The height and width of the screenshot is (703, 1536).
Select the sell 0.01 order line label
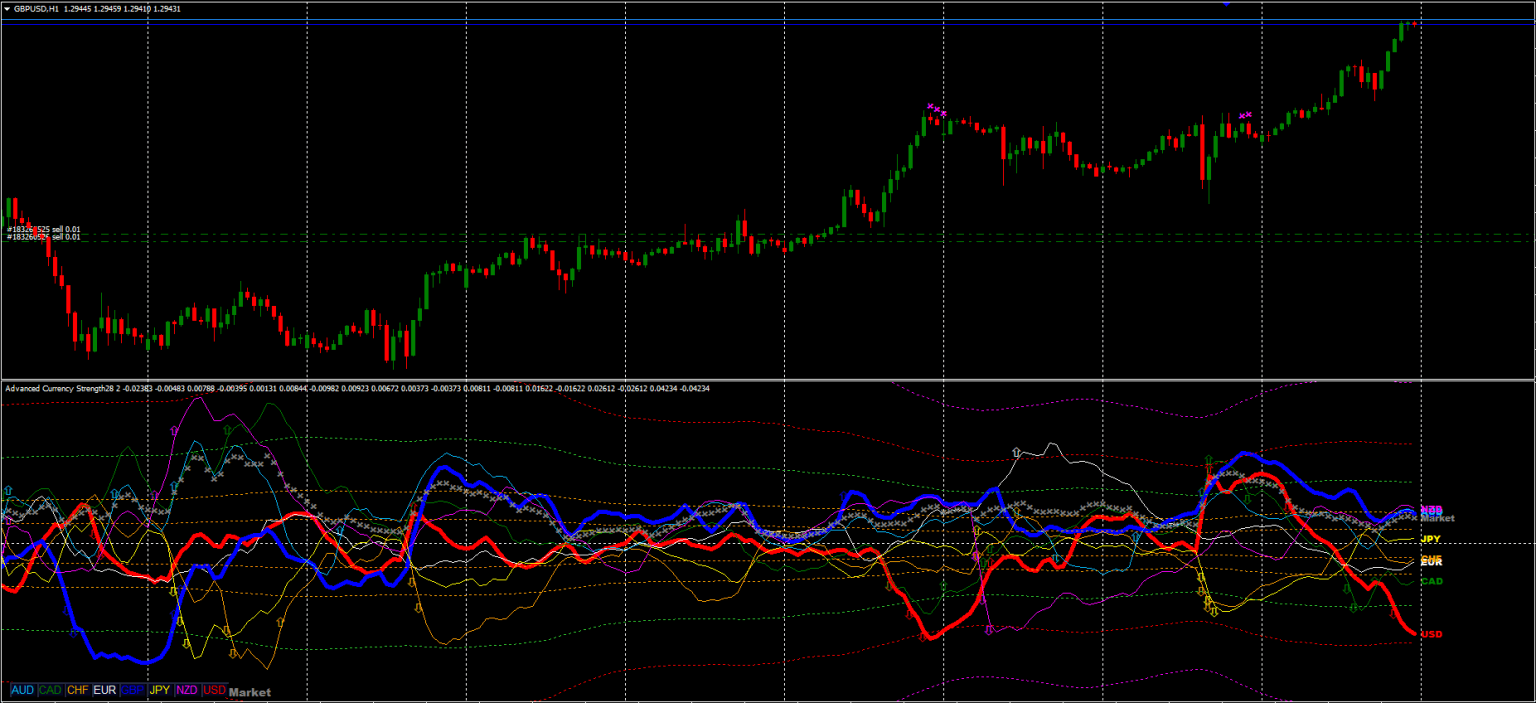[45, 228]
